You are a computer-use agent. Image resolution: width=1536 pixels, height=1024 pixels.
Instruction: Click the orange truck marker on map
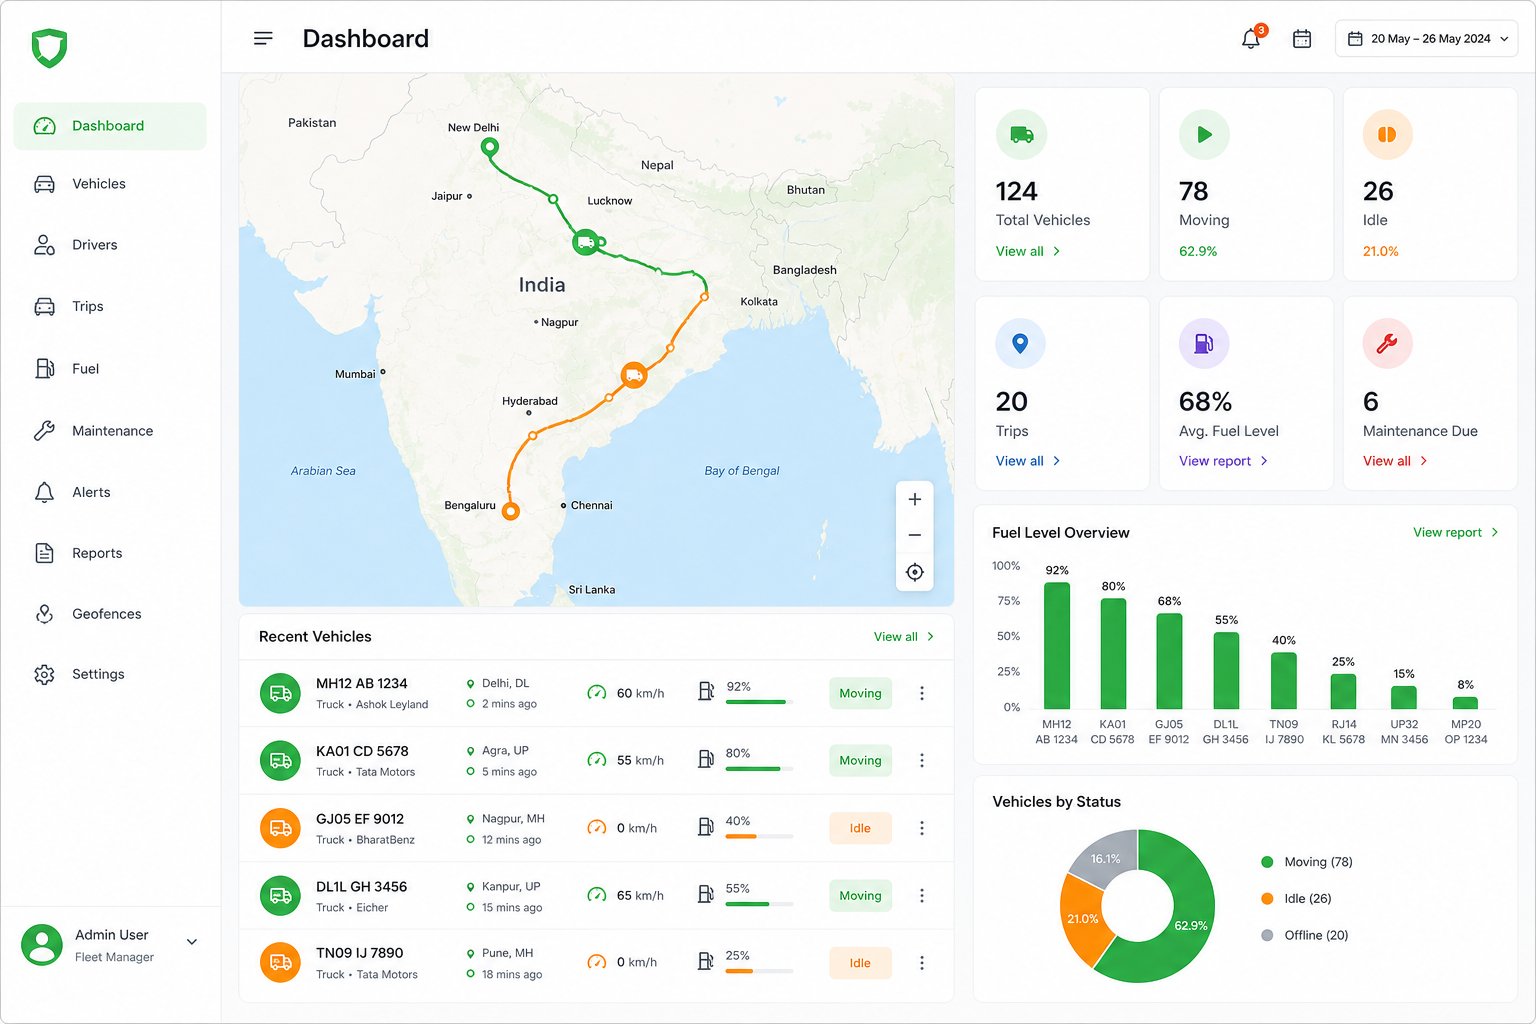(x=633, y=375)
